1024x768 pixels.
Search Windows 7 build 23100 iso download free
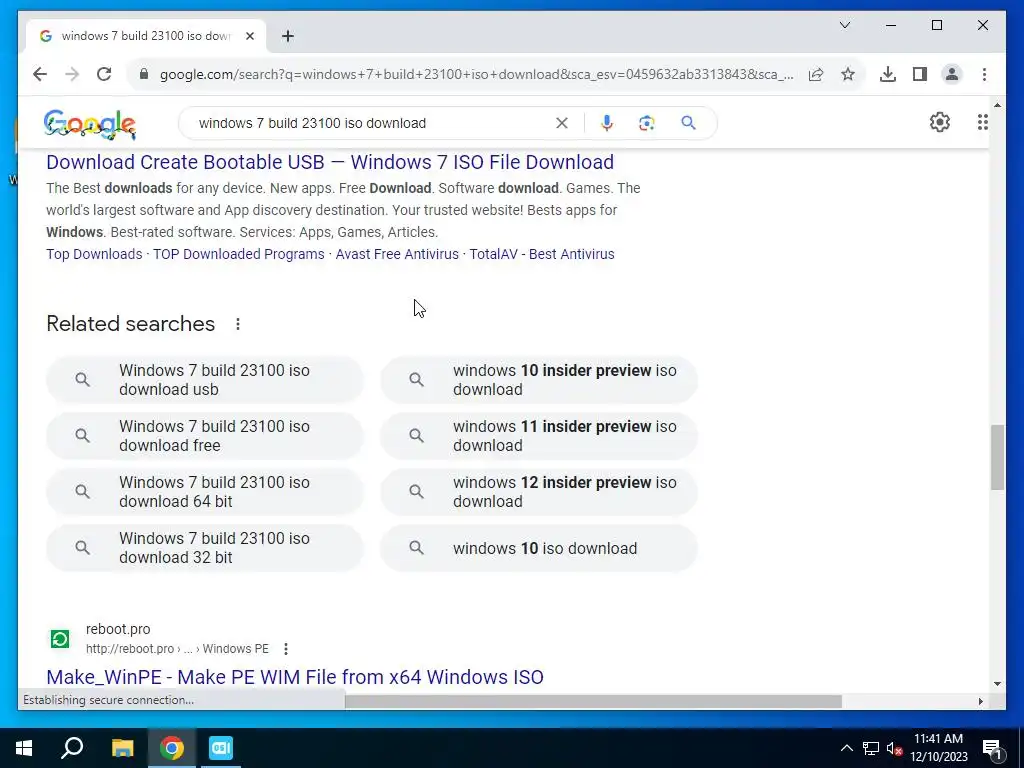204,436
